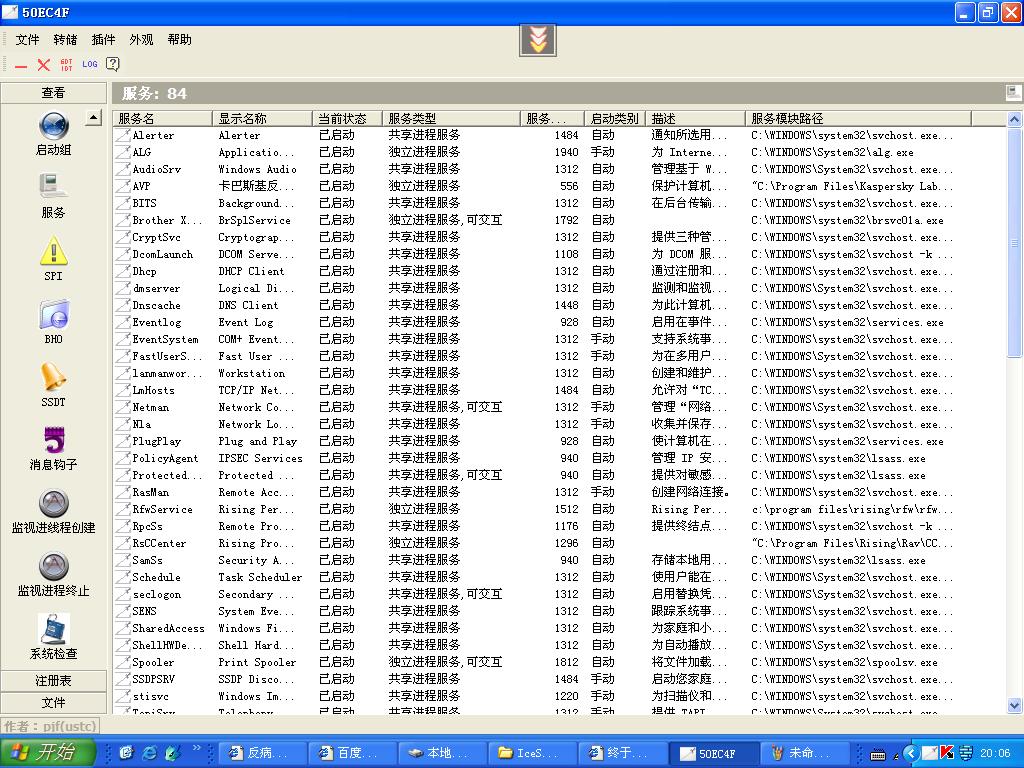The width and height of the screenshot is (1024, 768).
Task: Open the 帮助 menu
Action: [180, 40]
